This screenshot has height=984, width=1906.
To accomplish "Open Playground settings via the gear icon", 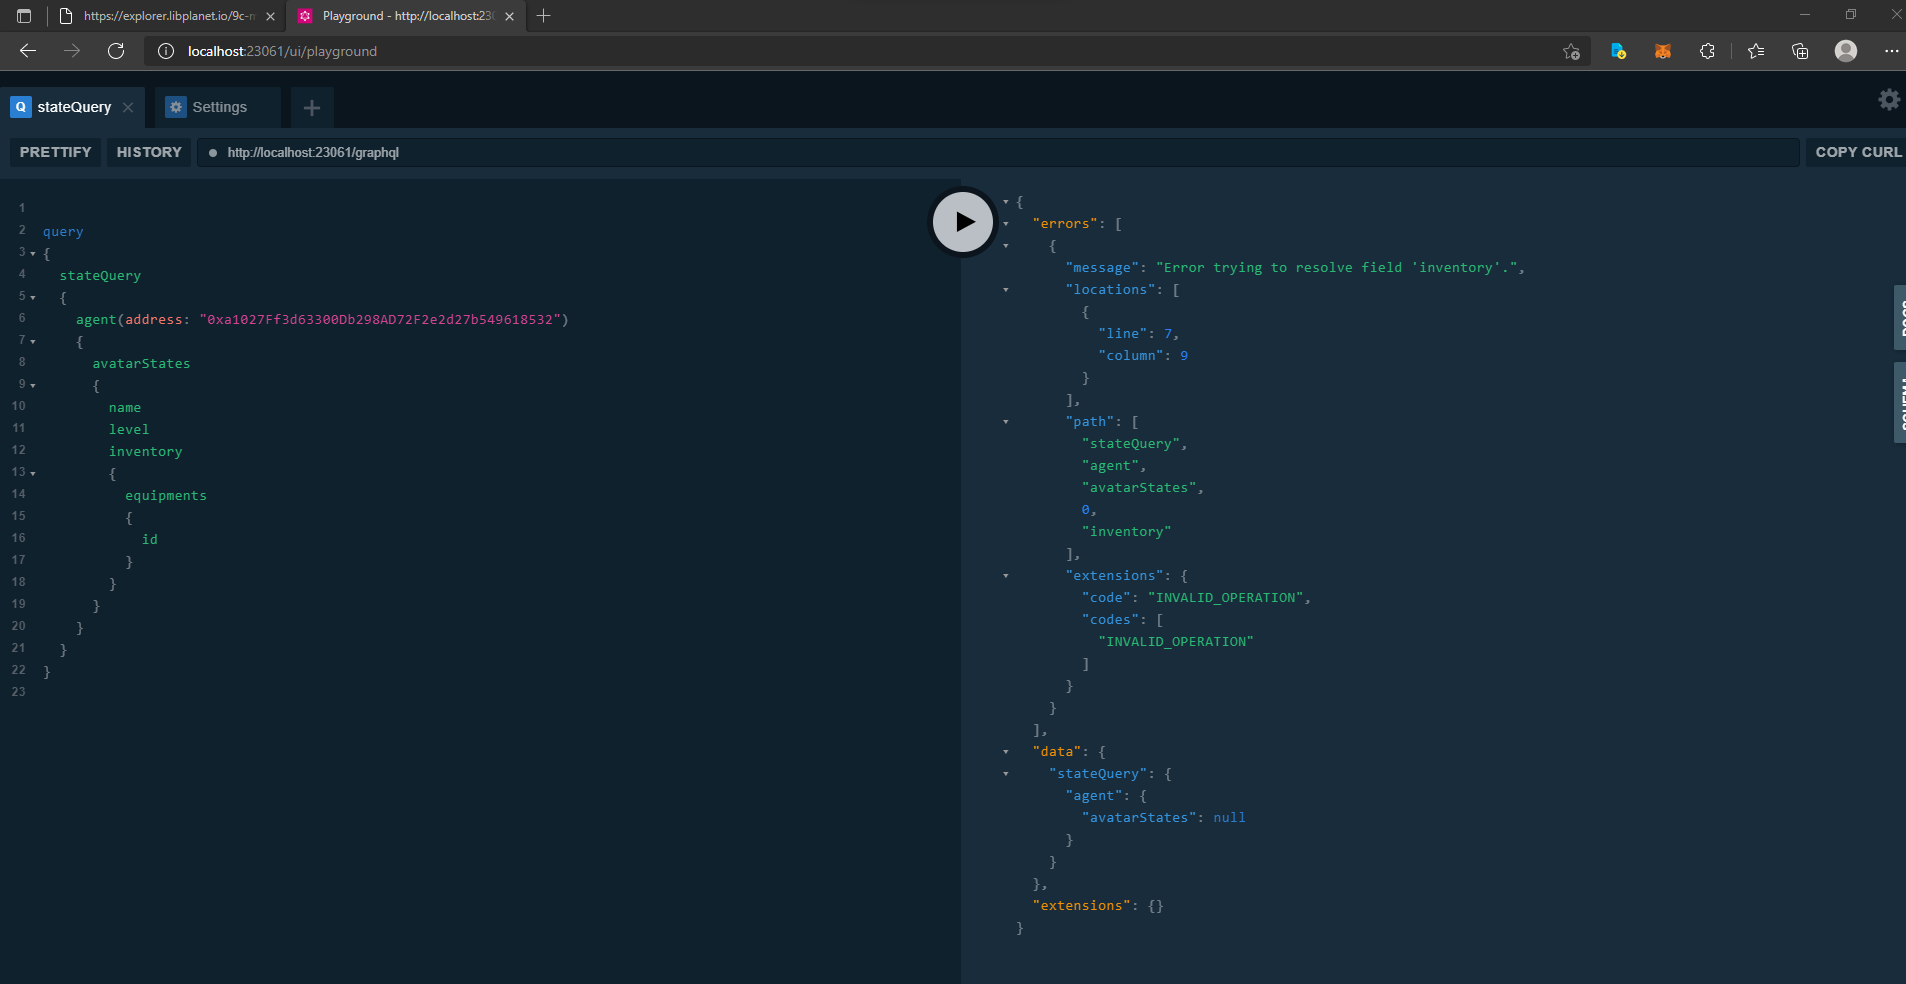I will click(1888, 99).
